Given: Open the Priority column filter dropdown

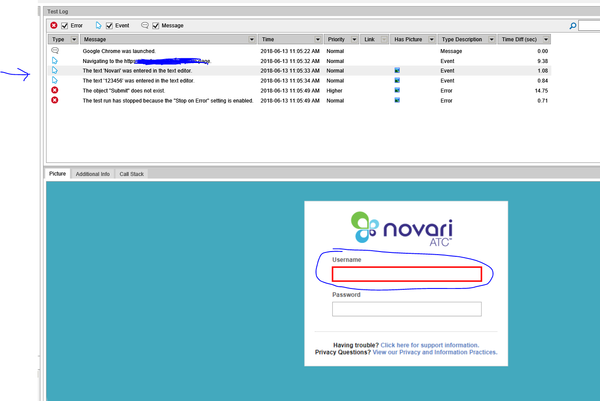Looking at the screenshot, I should click(354, 39).
